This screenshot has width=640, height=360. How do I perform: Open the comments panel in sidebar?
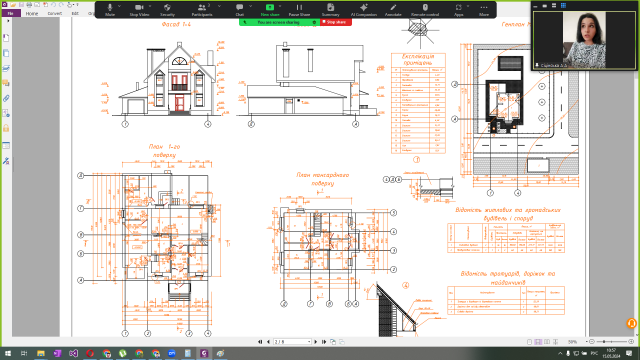[x=6, y=83]
